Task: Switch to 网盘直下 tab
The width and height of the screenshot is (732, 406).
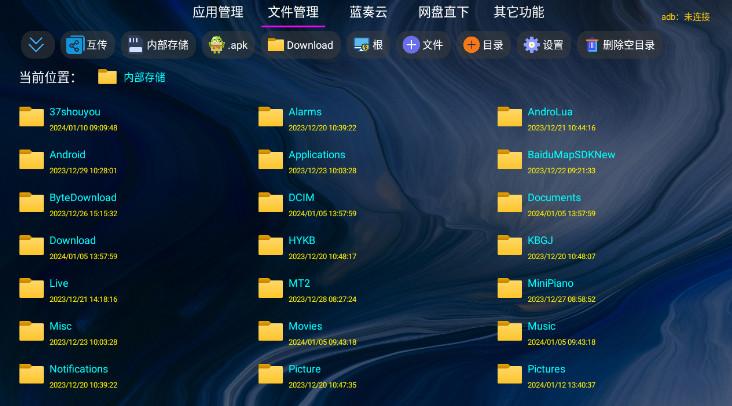Action: click(x=443, y=12)
